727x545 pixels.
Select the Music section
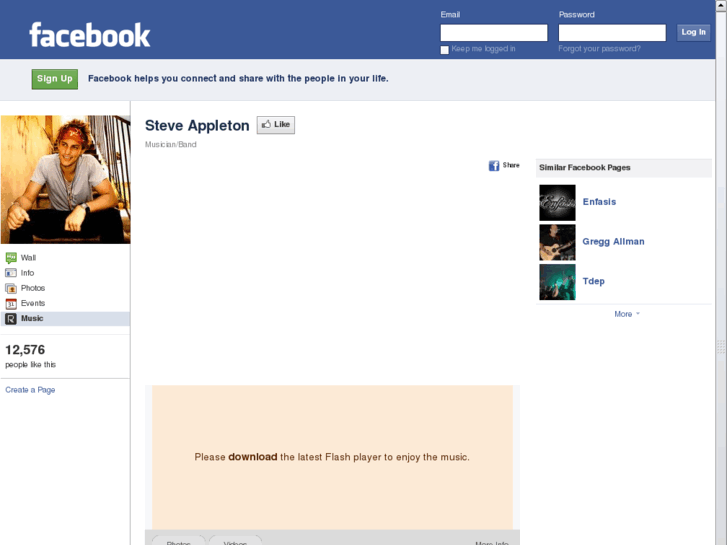(65, 319)
